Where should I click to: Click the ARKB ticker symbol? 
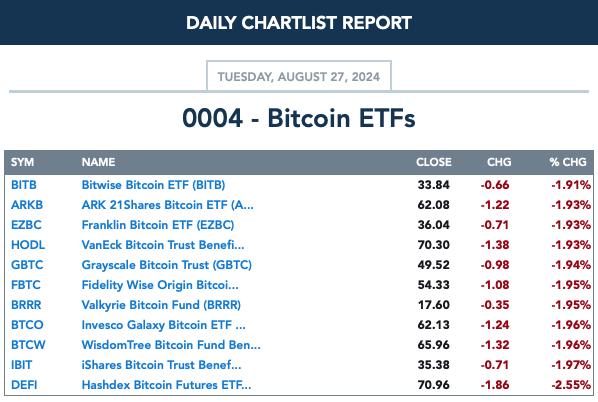click(27, 205)
